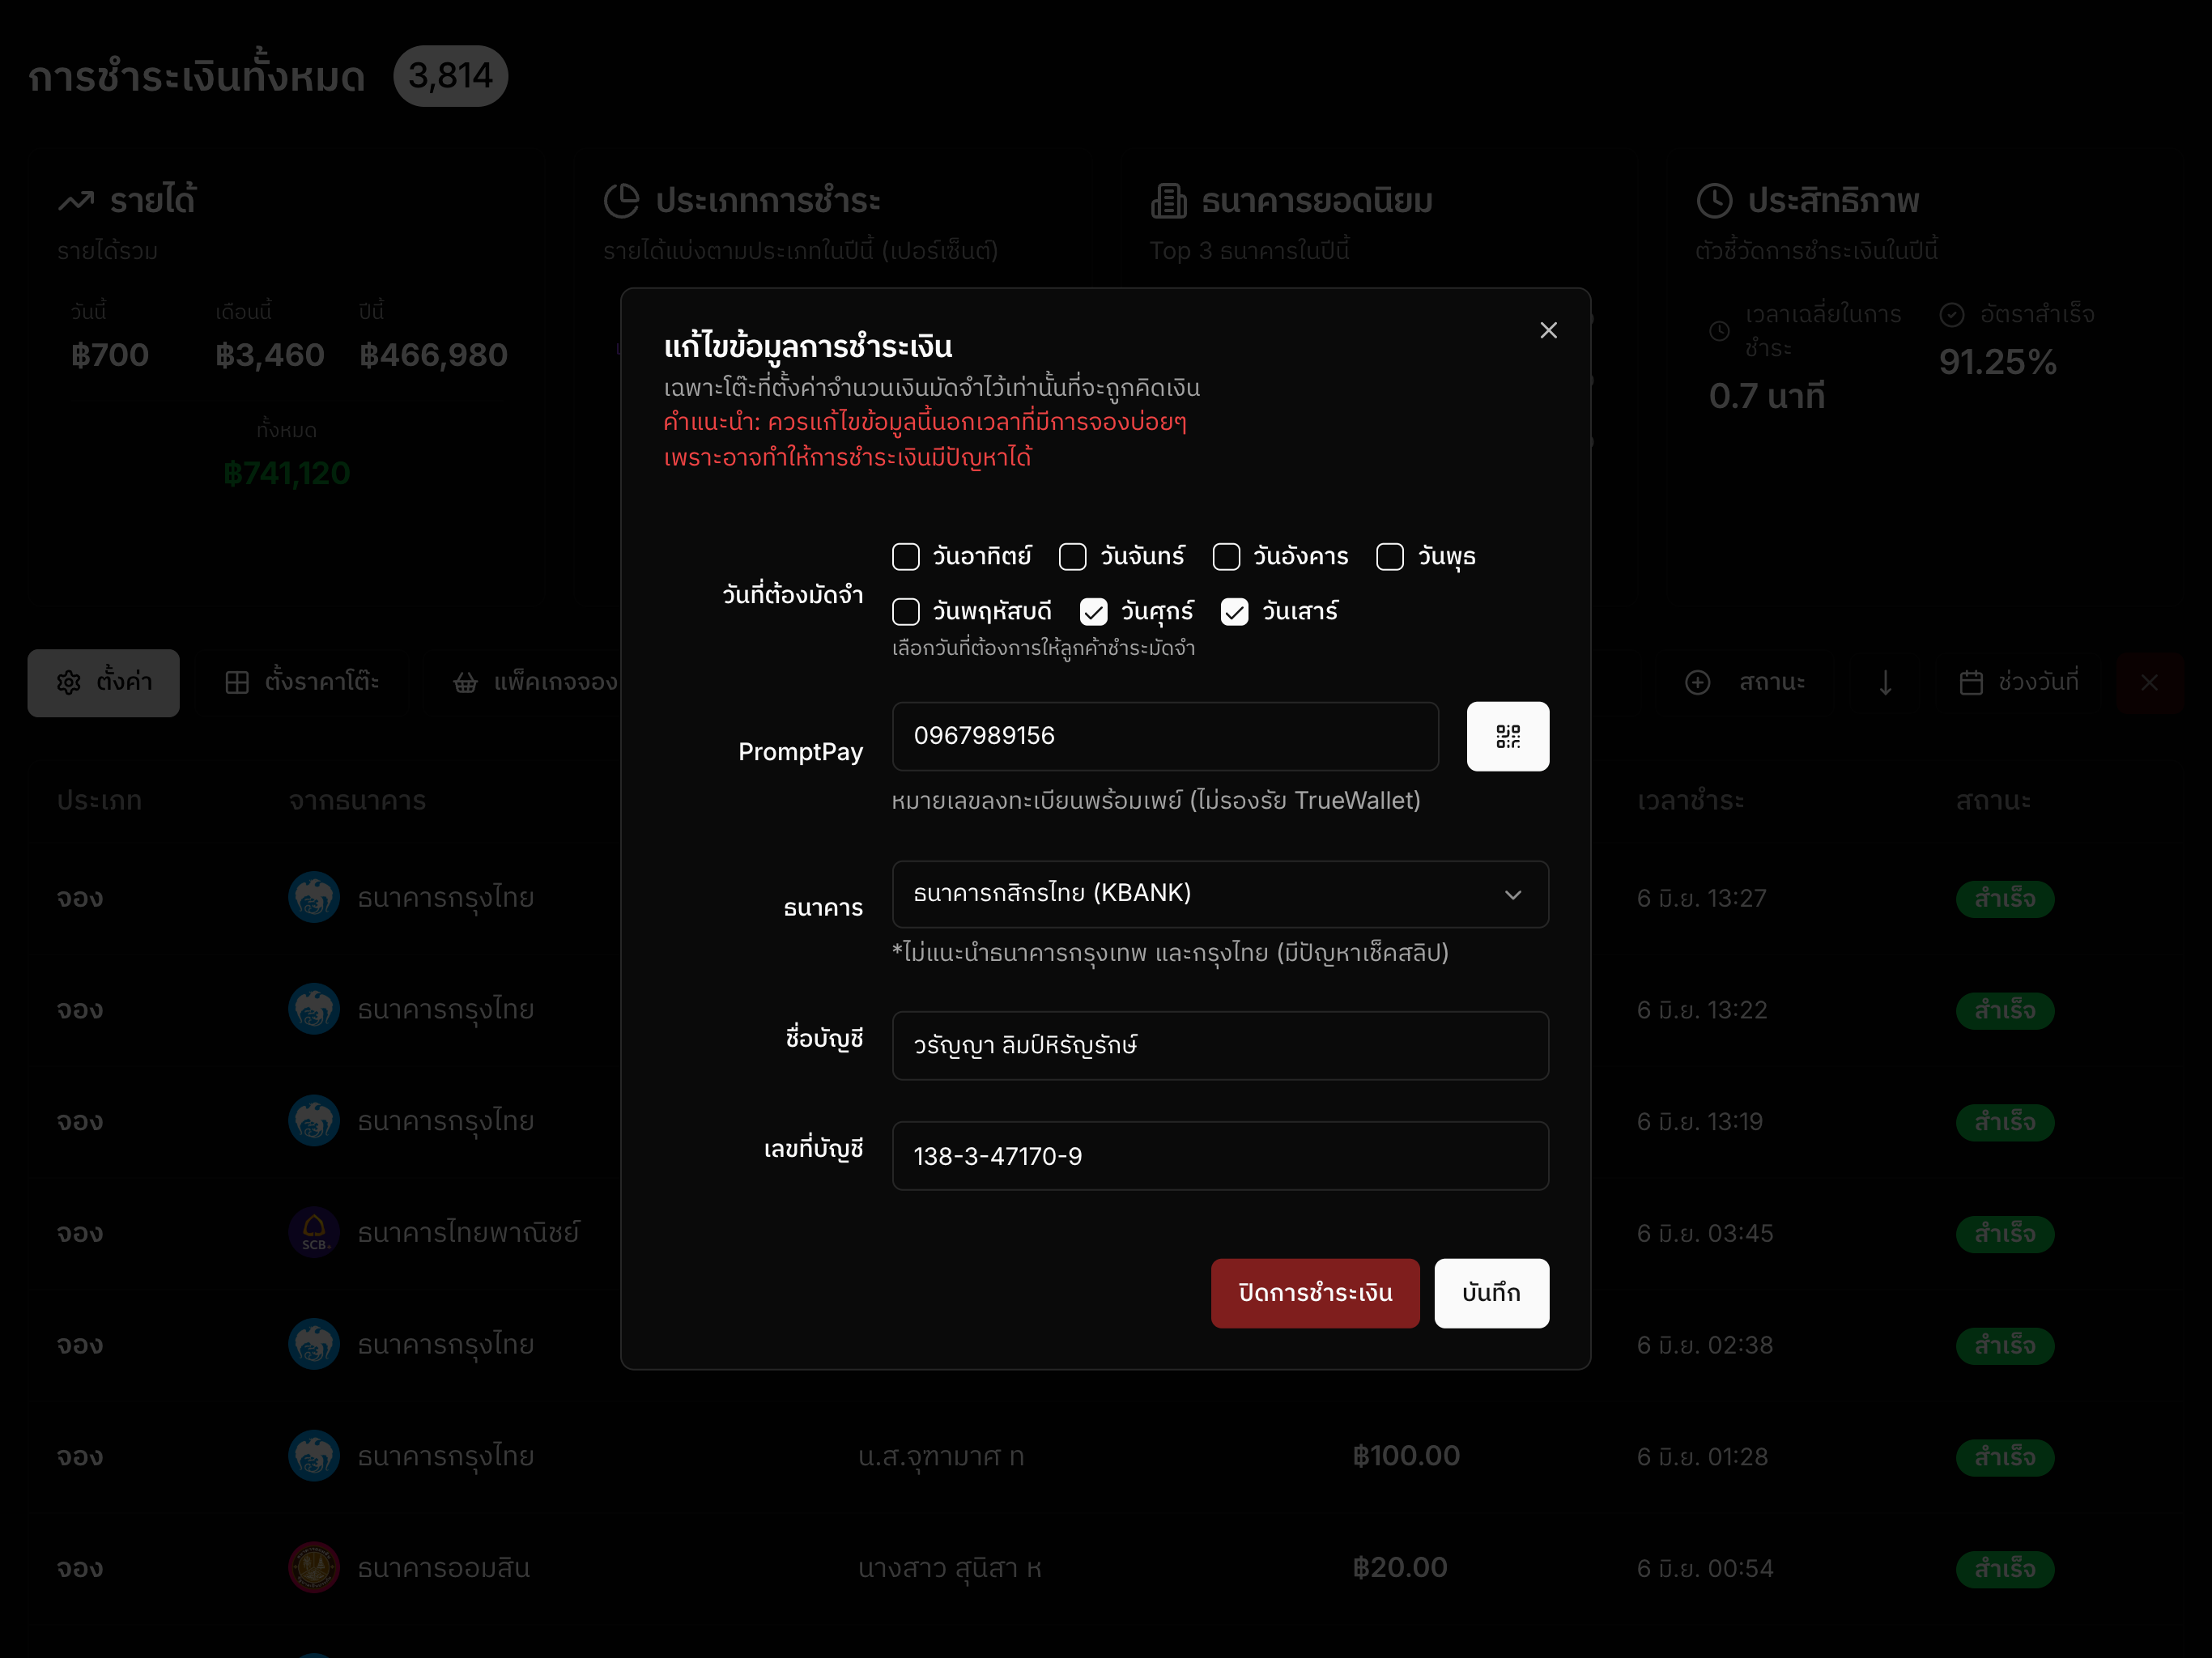Open the ธนาคาร bank dropdown

point(1220,894)
